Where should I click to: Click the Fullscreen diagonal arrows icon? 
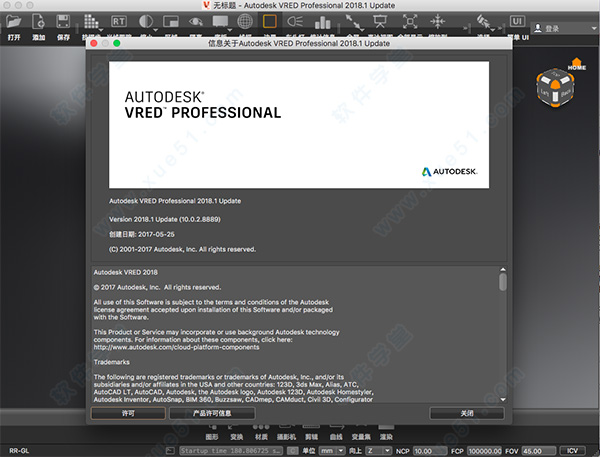pyautogui.click(x=354, y=21)
